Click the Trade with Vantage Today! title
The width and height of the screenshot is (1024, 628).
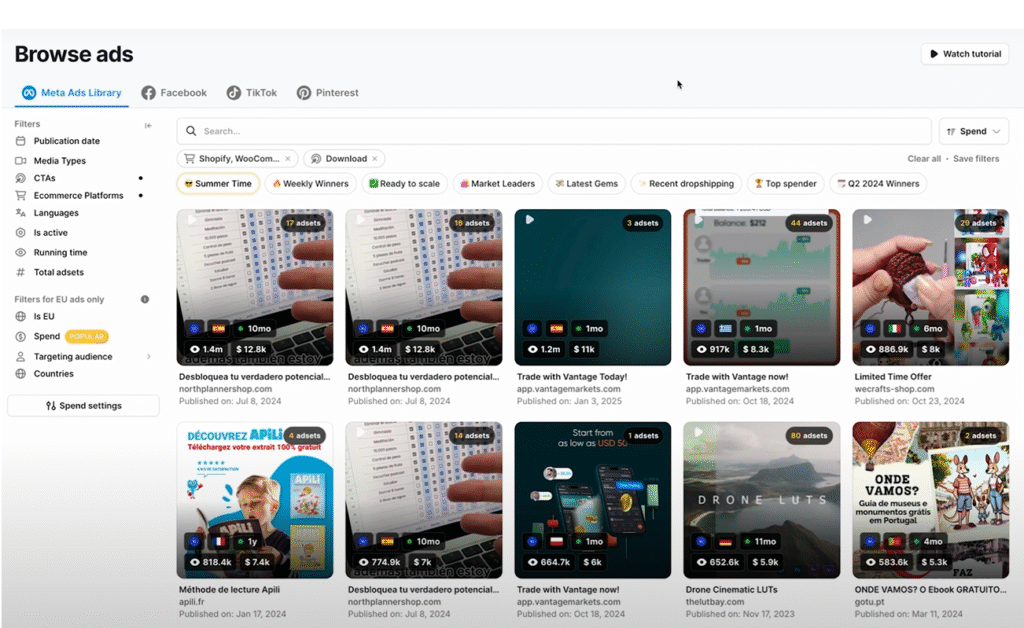coord(571,377)
